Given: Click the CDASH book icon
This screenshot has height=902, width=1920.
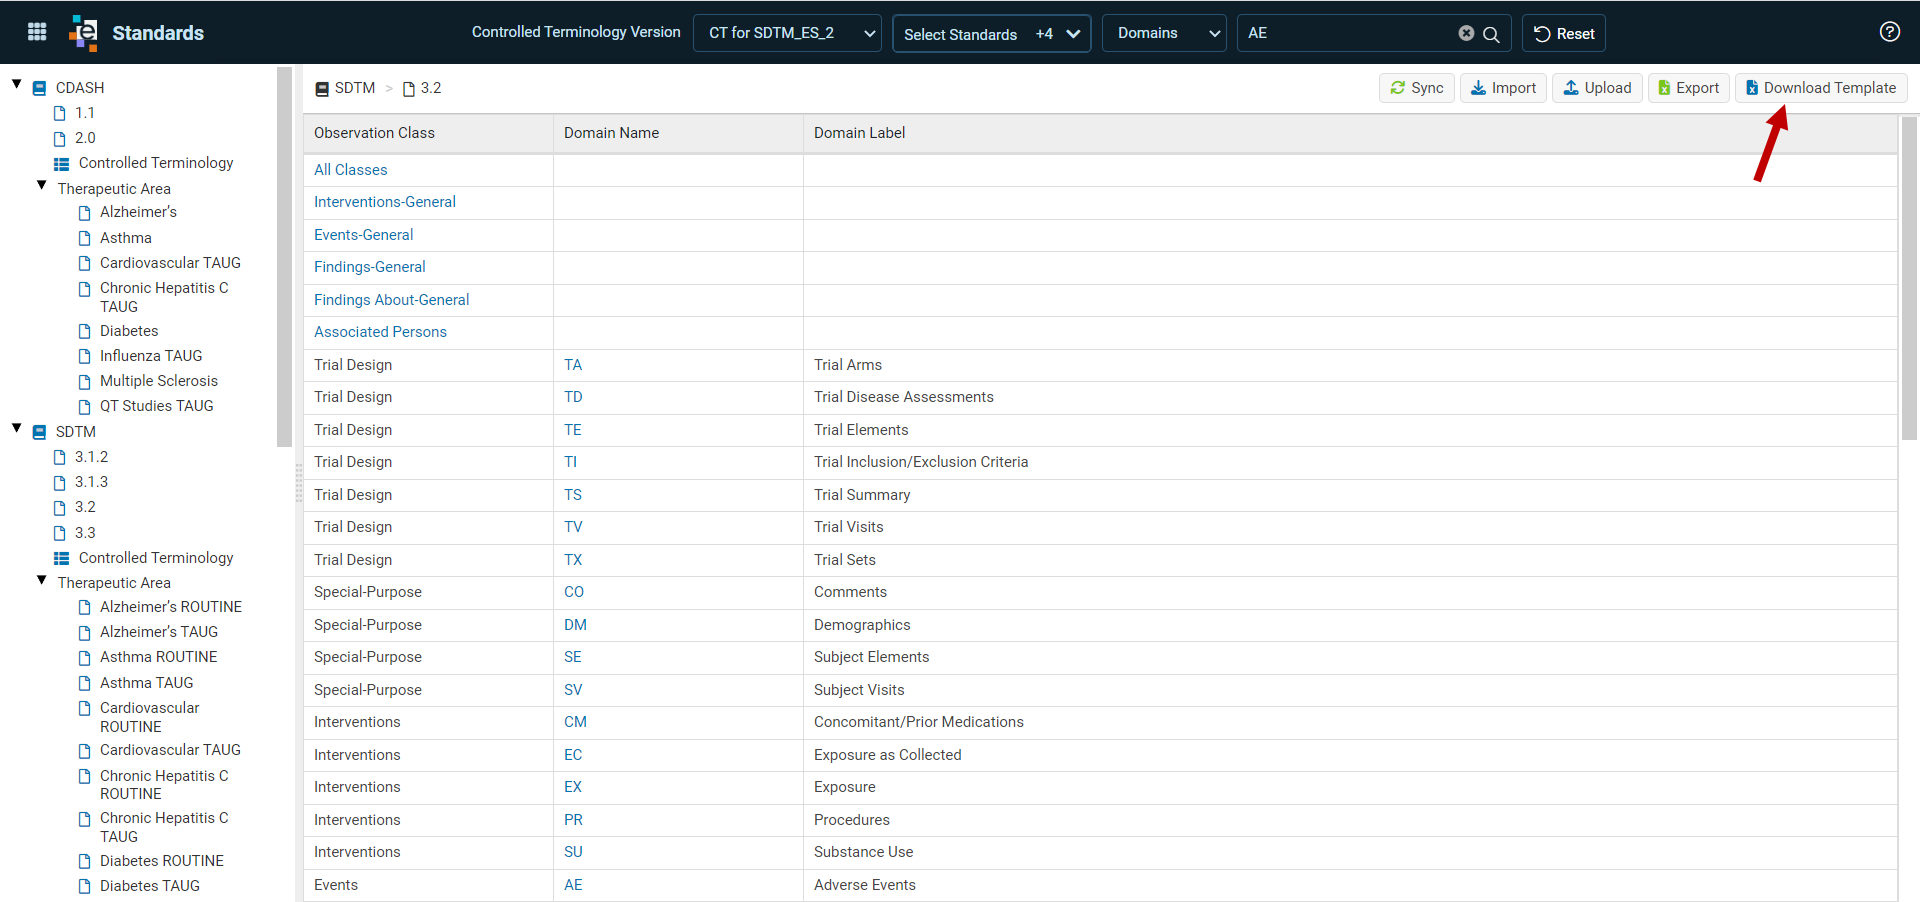Looking at the screenshot, I should (40, 88).
